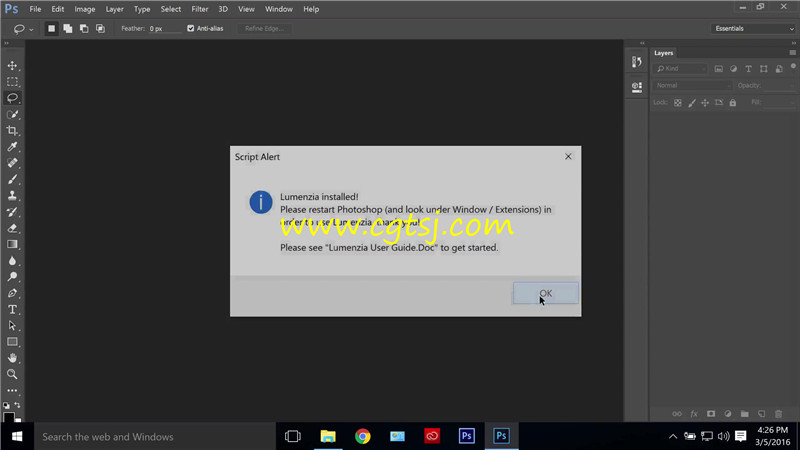The image size is (800, 450).
Task: Select the Crop tool
Action: [12, 131]
